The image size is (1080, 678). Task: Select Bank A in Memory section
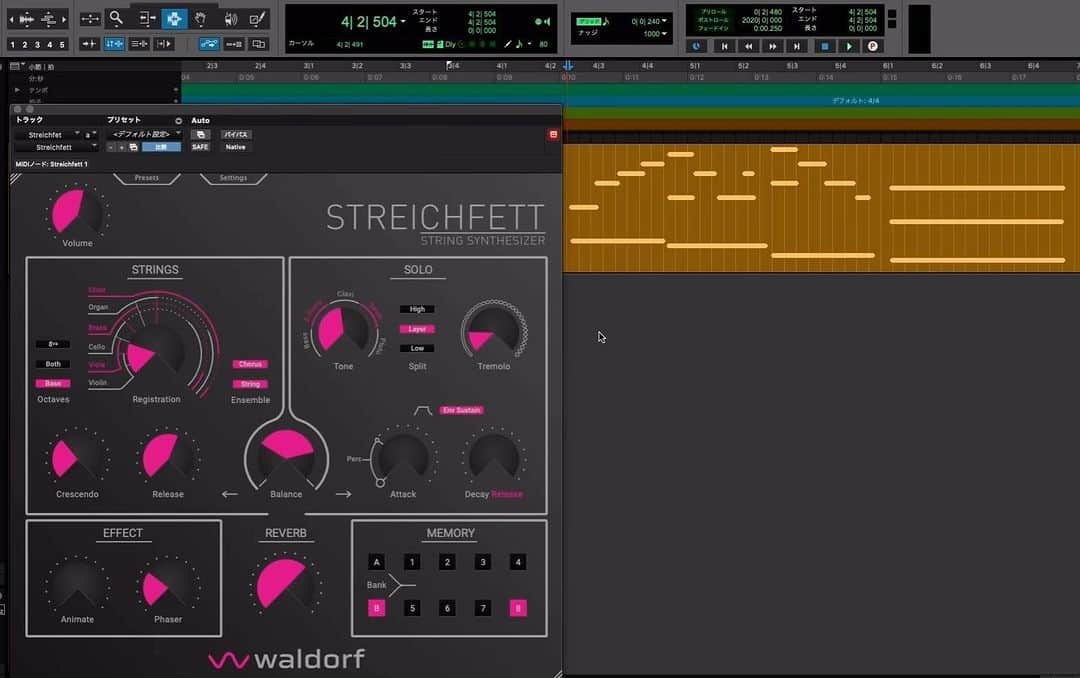pyautogui.click(x=376, y=562)
